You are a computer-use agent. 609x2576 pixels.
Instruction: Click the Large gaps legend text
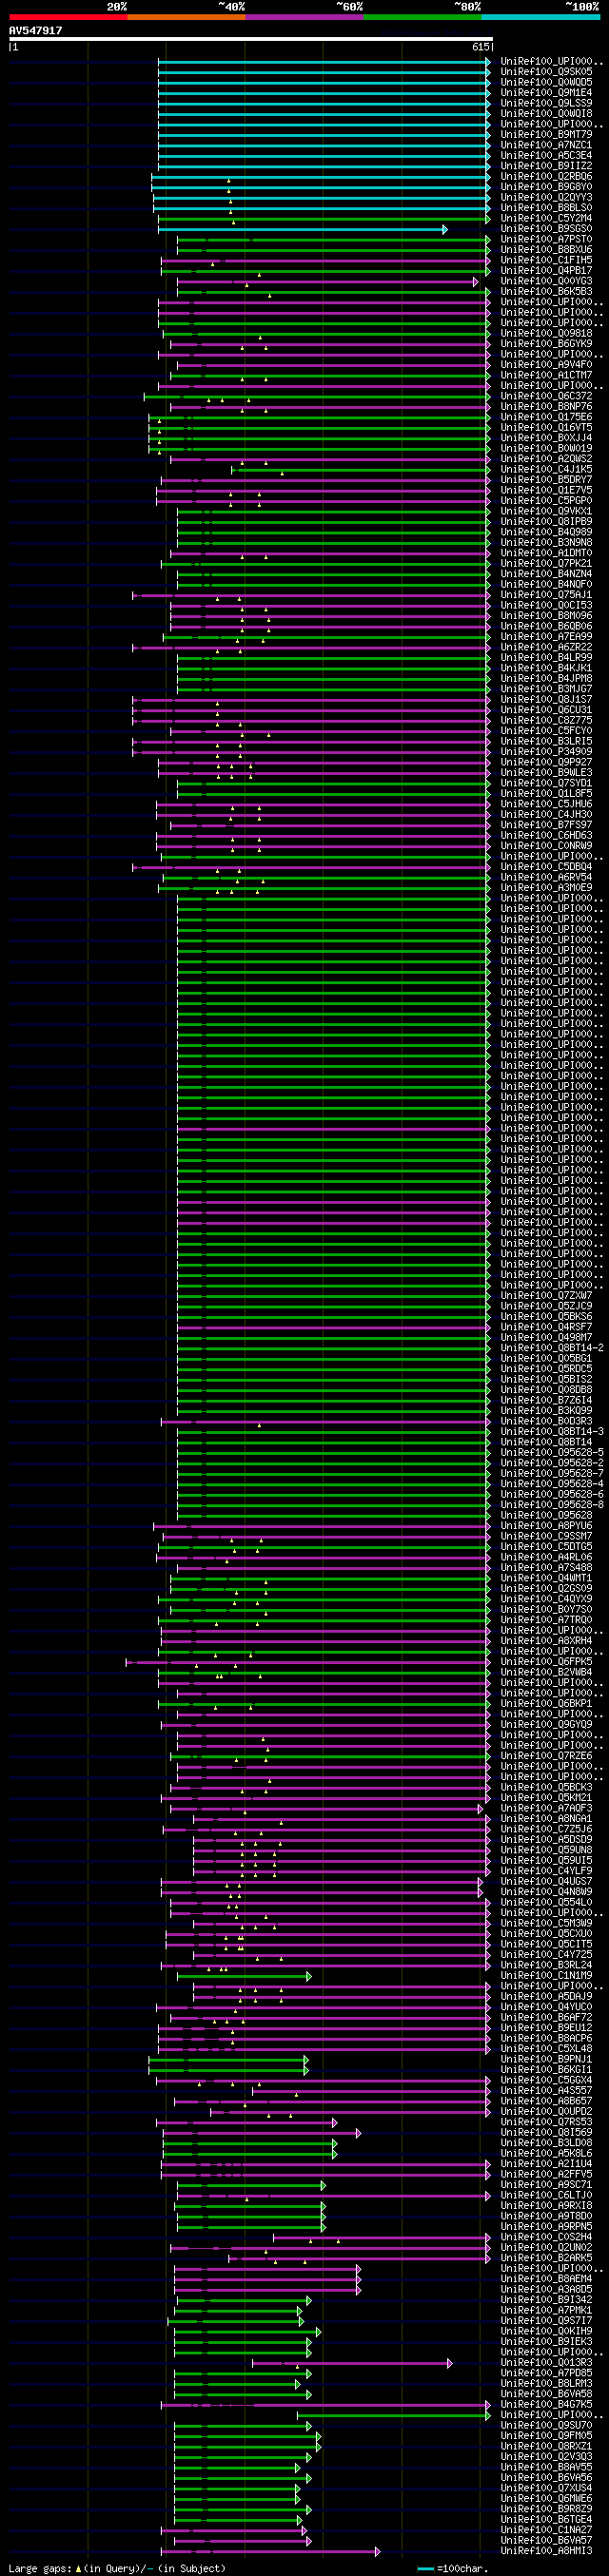pyautogui.click(x=117, y=2569)
